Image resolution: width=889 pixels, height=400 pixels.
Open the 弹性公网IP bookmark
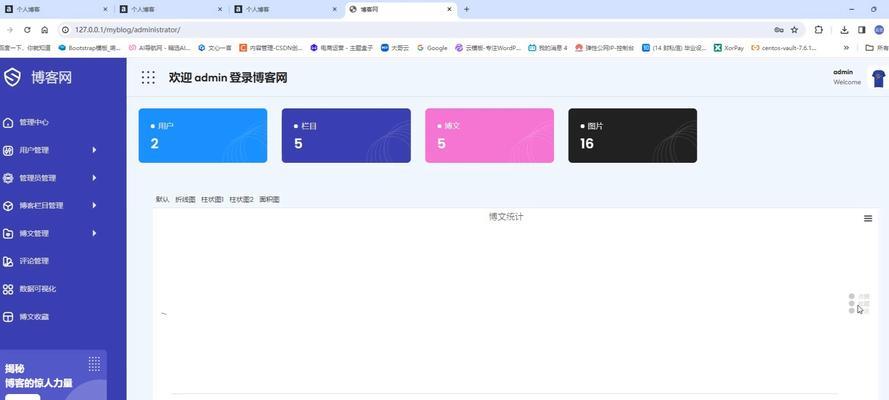[x=604, y=48]
